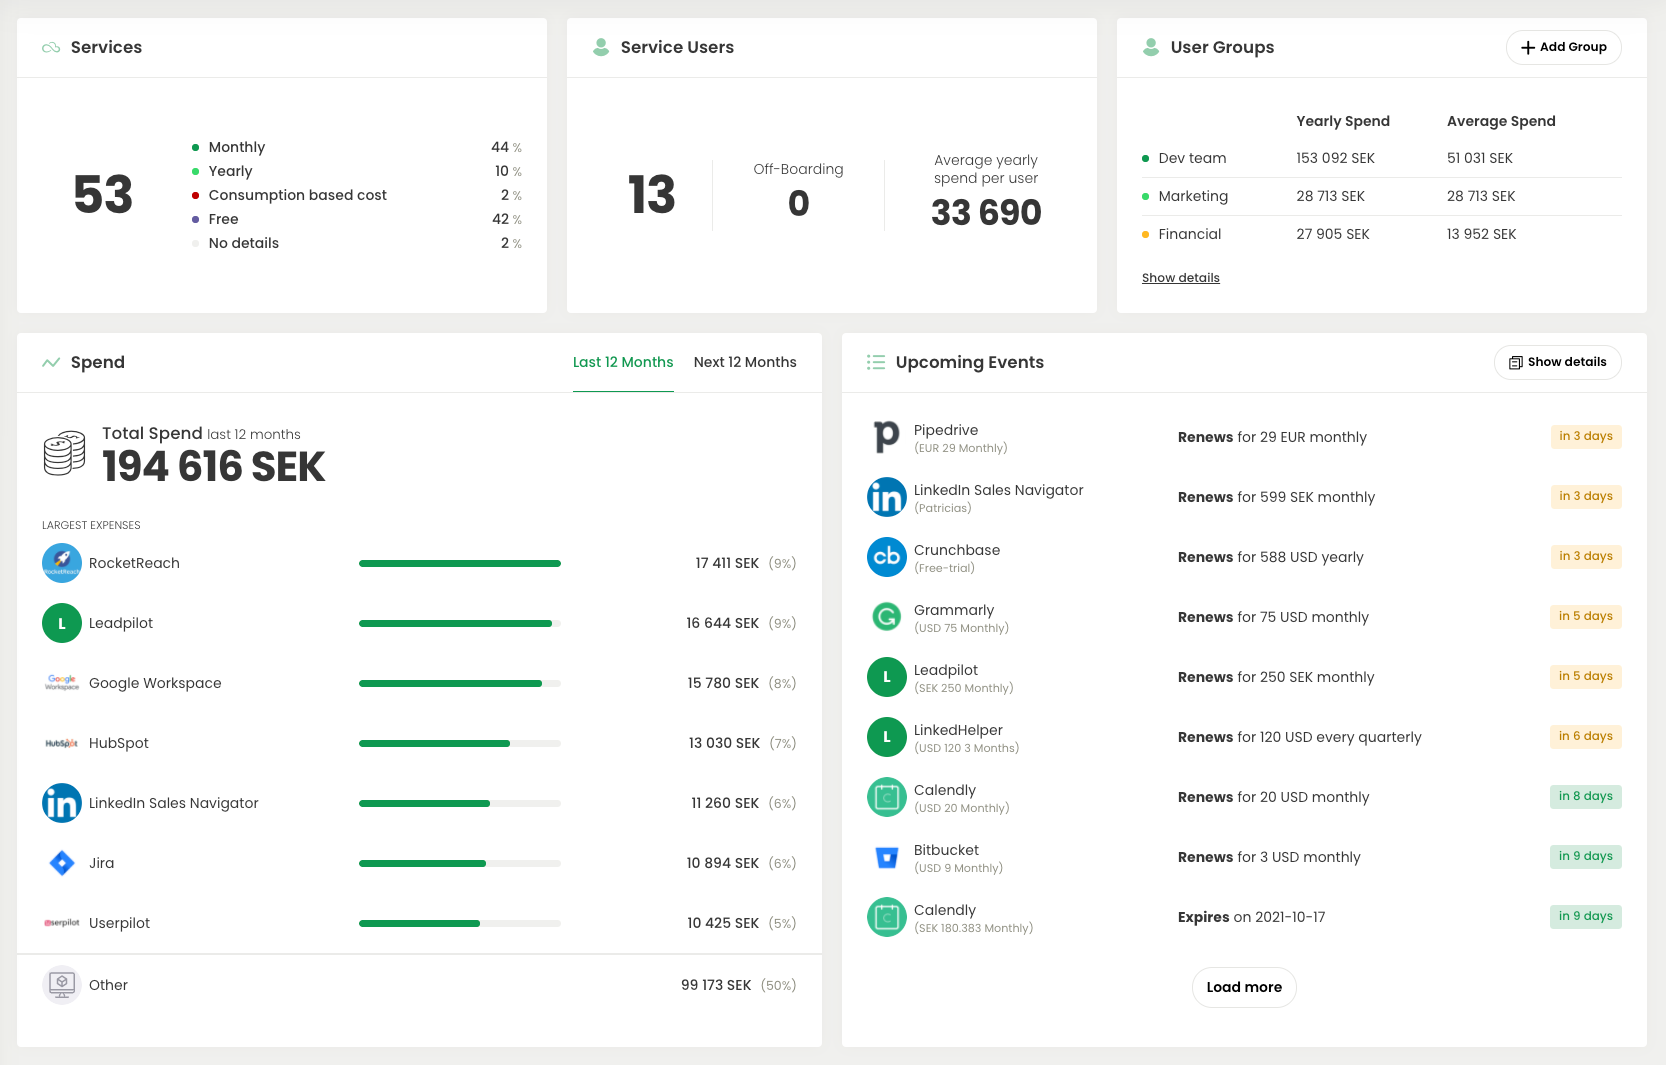The height and width of the screenshot is (1065, 1666).
Task: Click the Monthly services legend entry
Action: tap(357, 147)
